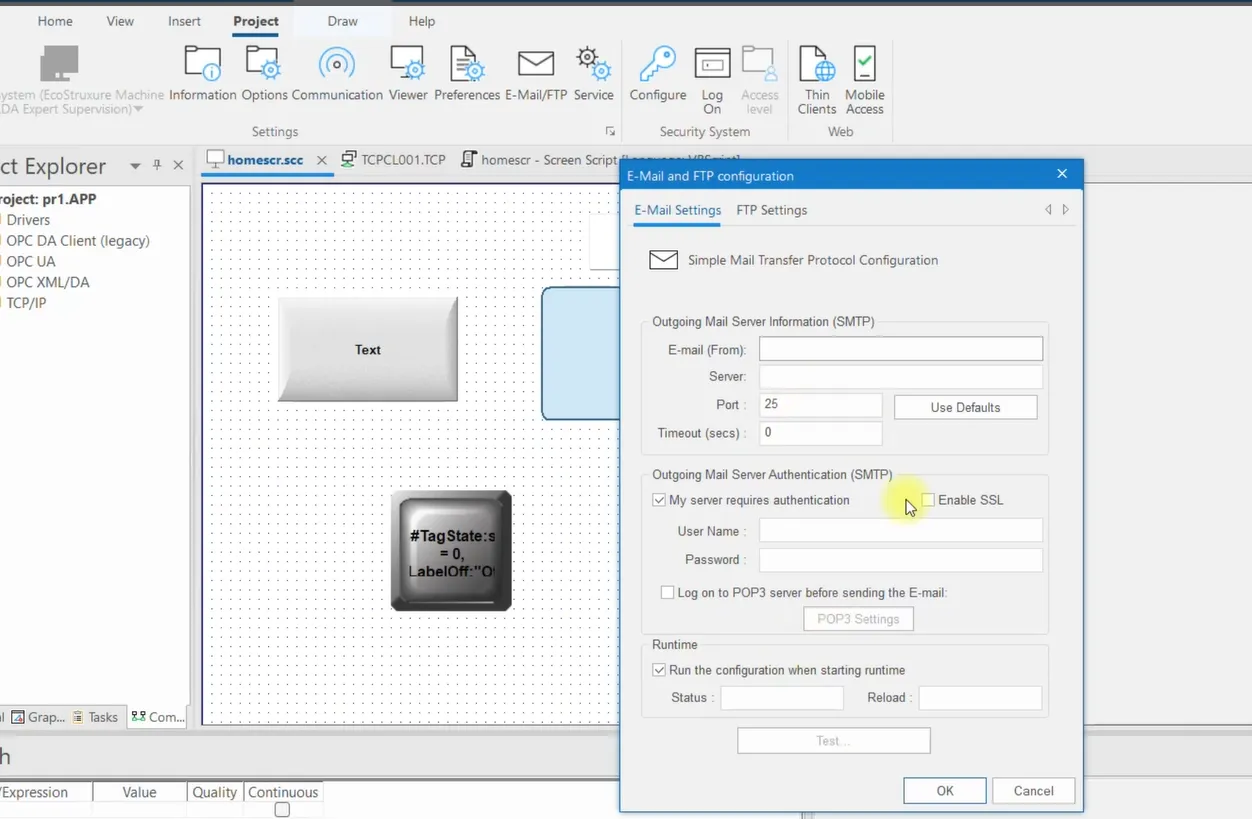Click the Reload tag field
Screen dimensions: 1252x819
click(980, 698)
